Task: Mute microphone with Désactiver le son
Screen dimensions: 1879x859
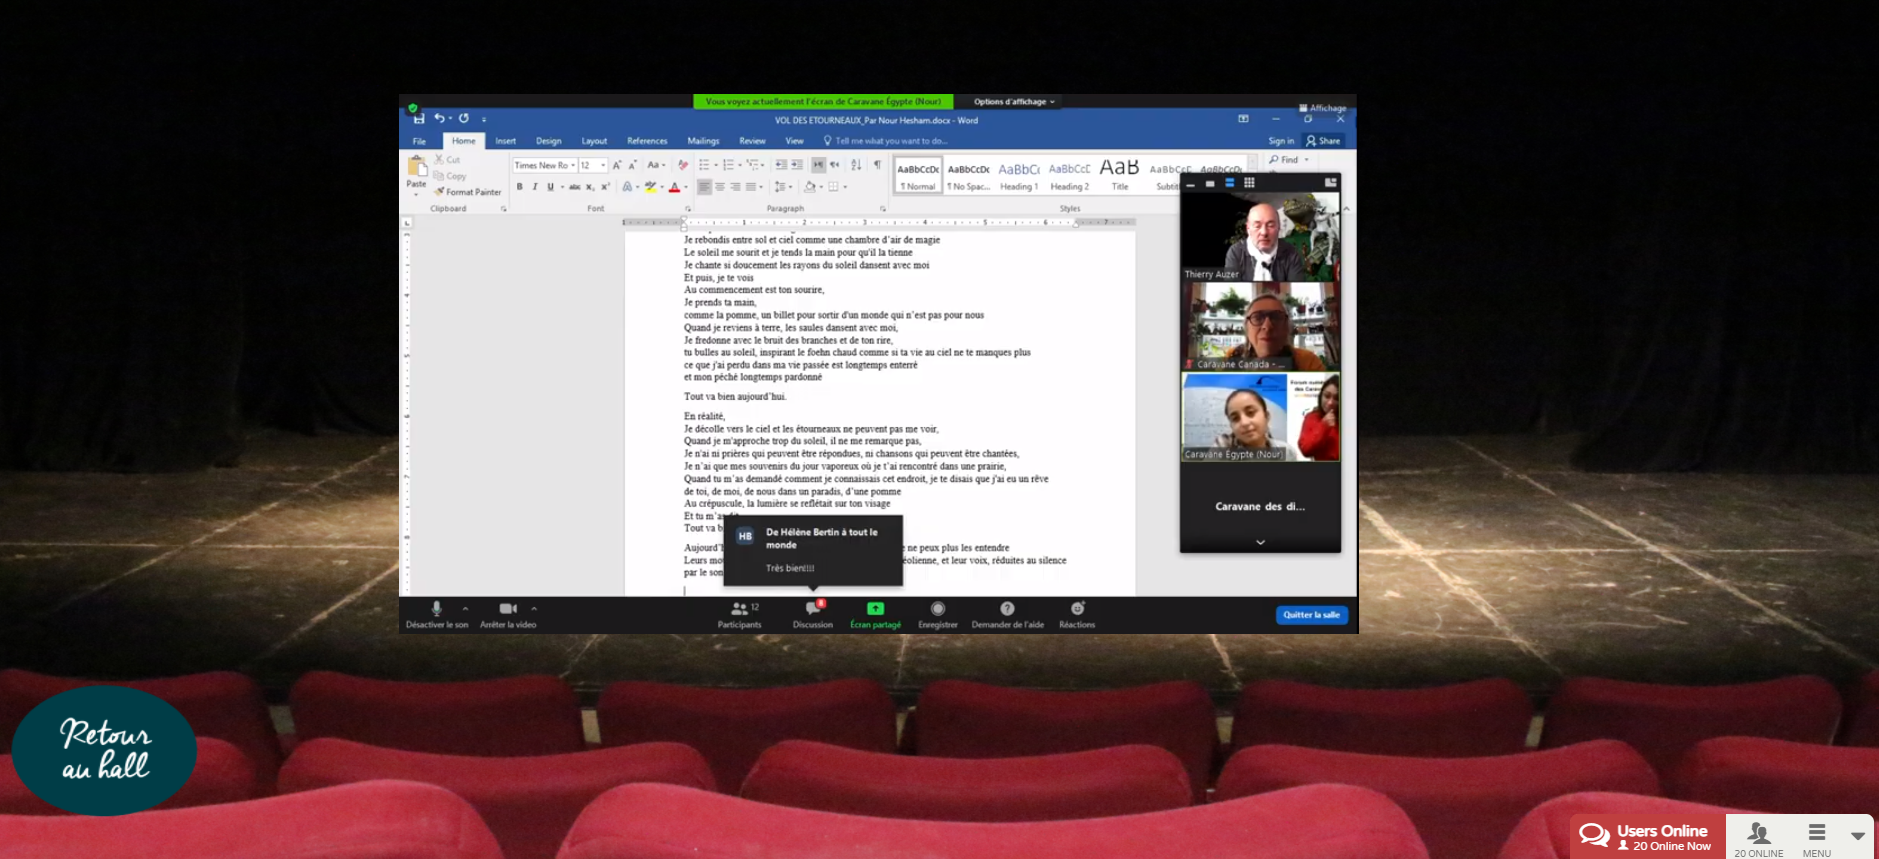Action: coord(436,609)
